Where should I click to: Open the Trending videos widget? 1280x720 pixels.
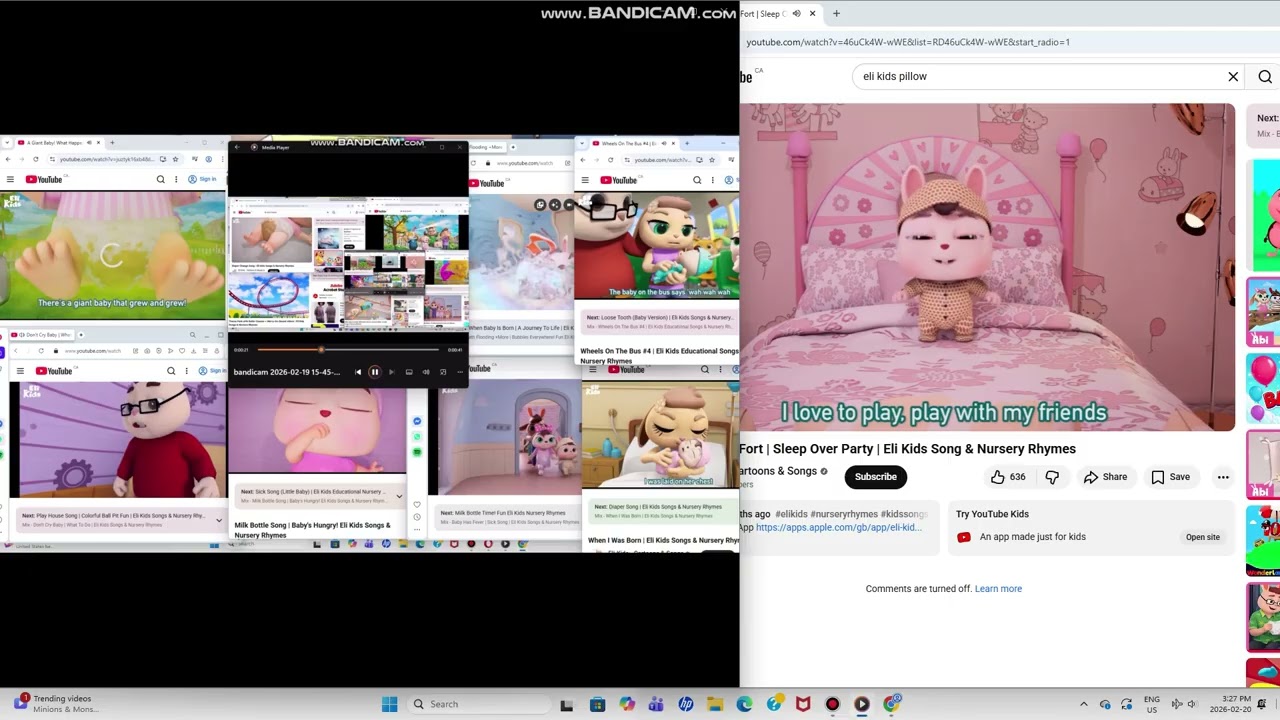click(x=55, y=704)
